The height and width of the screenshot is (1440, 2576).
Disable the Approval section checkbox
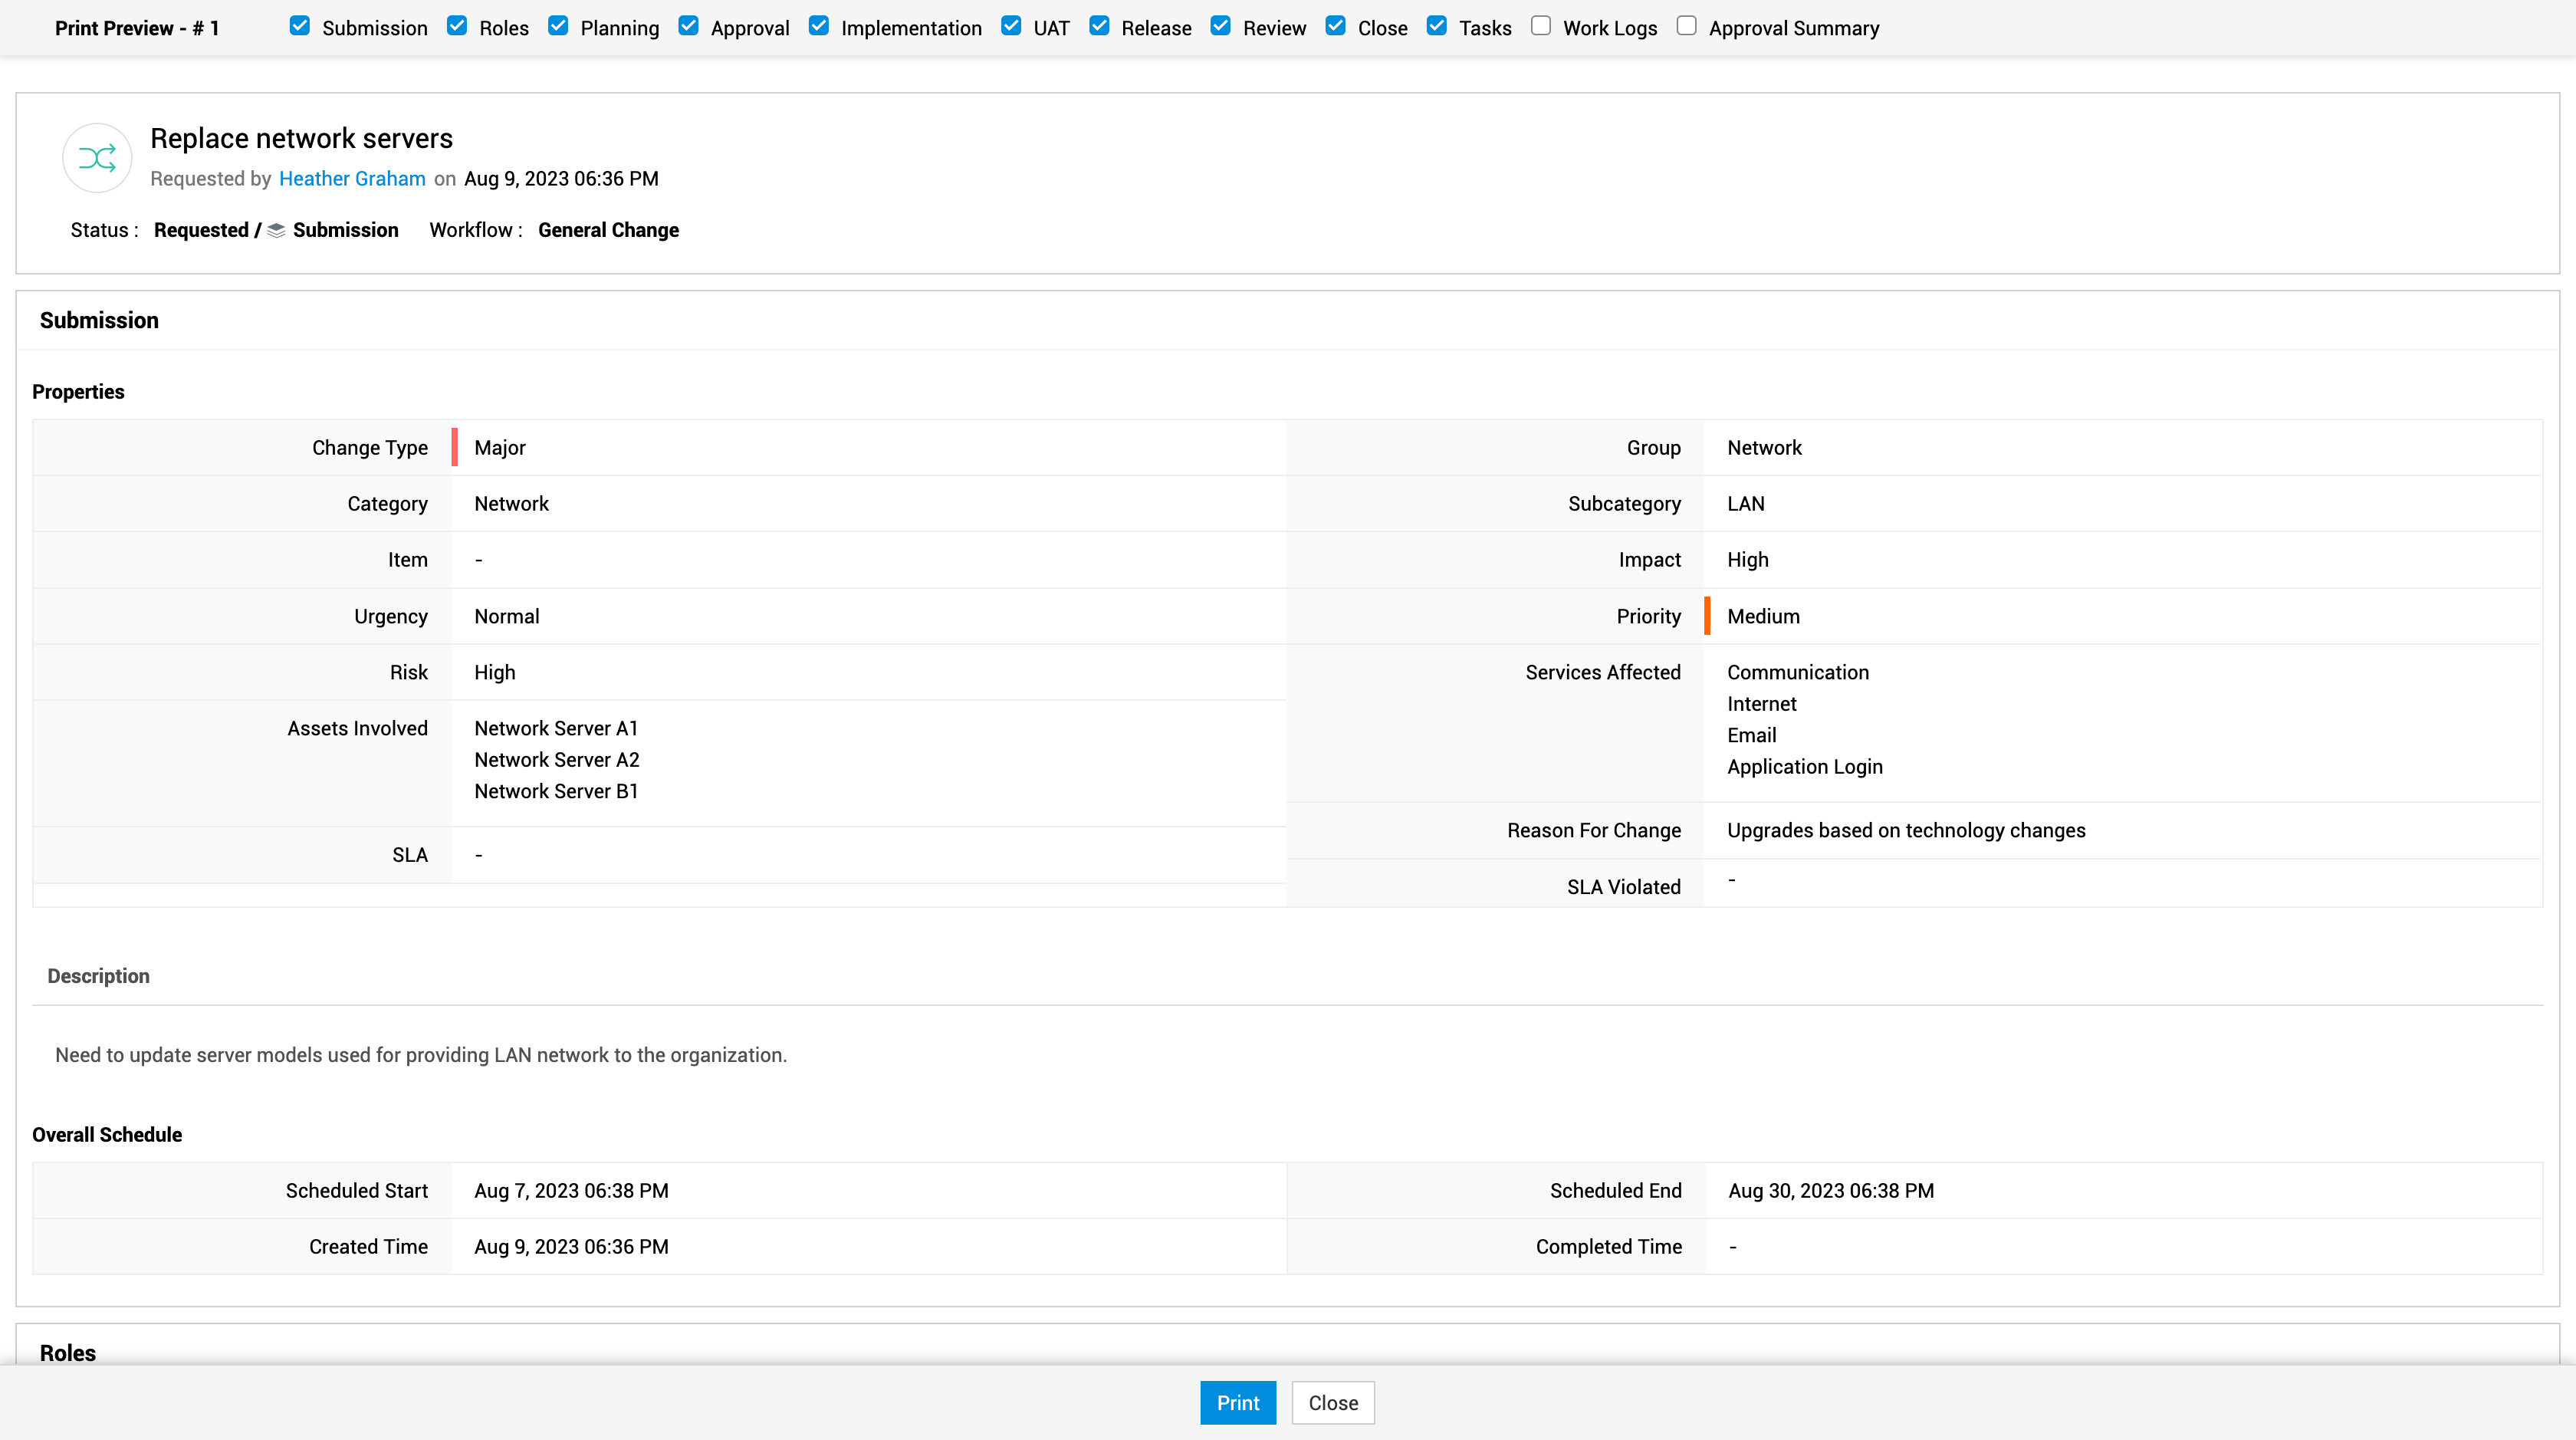pyautogui.click(x=688, y=26)
